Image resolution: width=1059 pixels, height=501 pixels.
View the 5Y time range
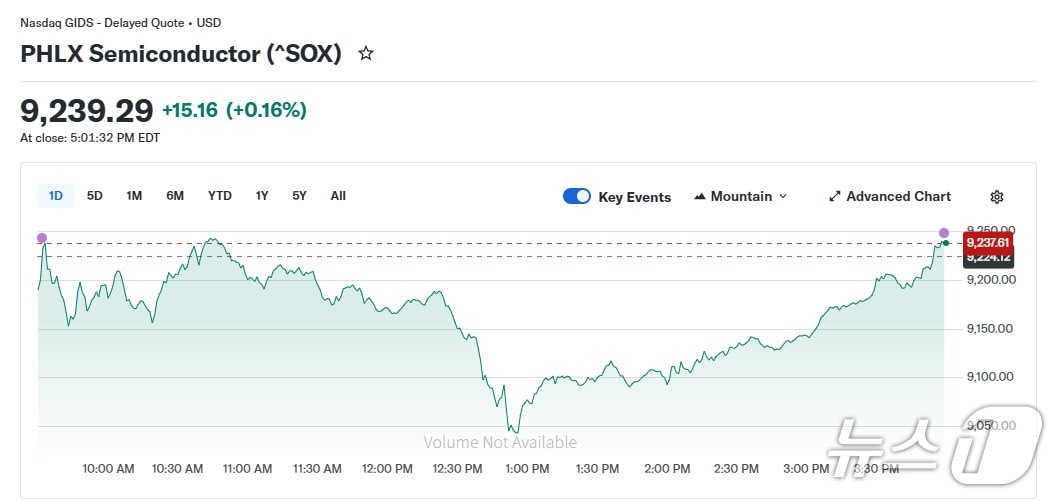click(299, 196)
